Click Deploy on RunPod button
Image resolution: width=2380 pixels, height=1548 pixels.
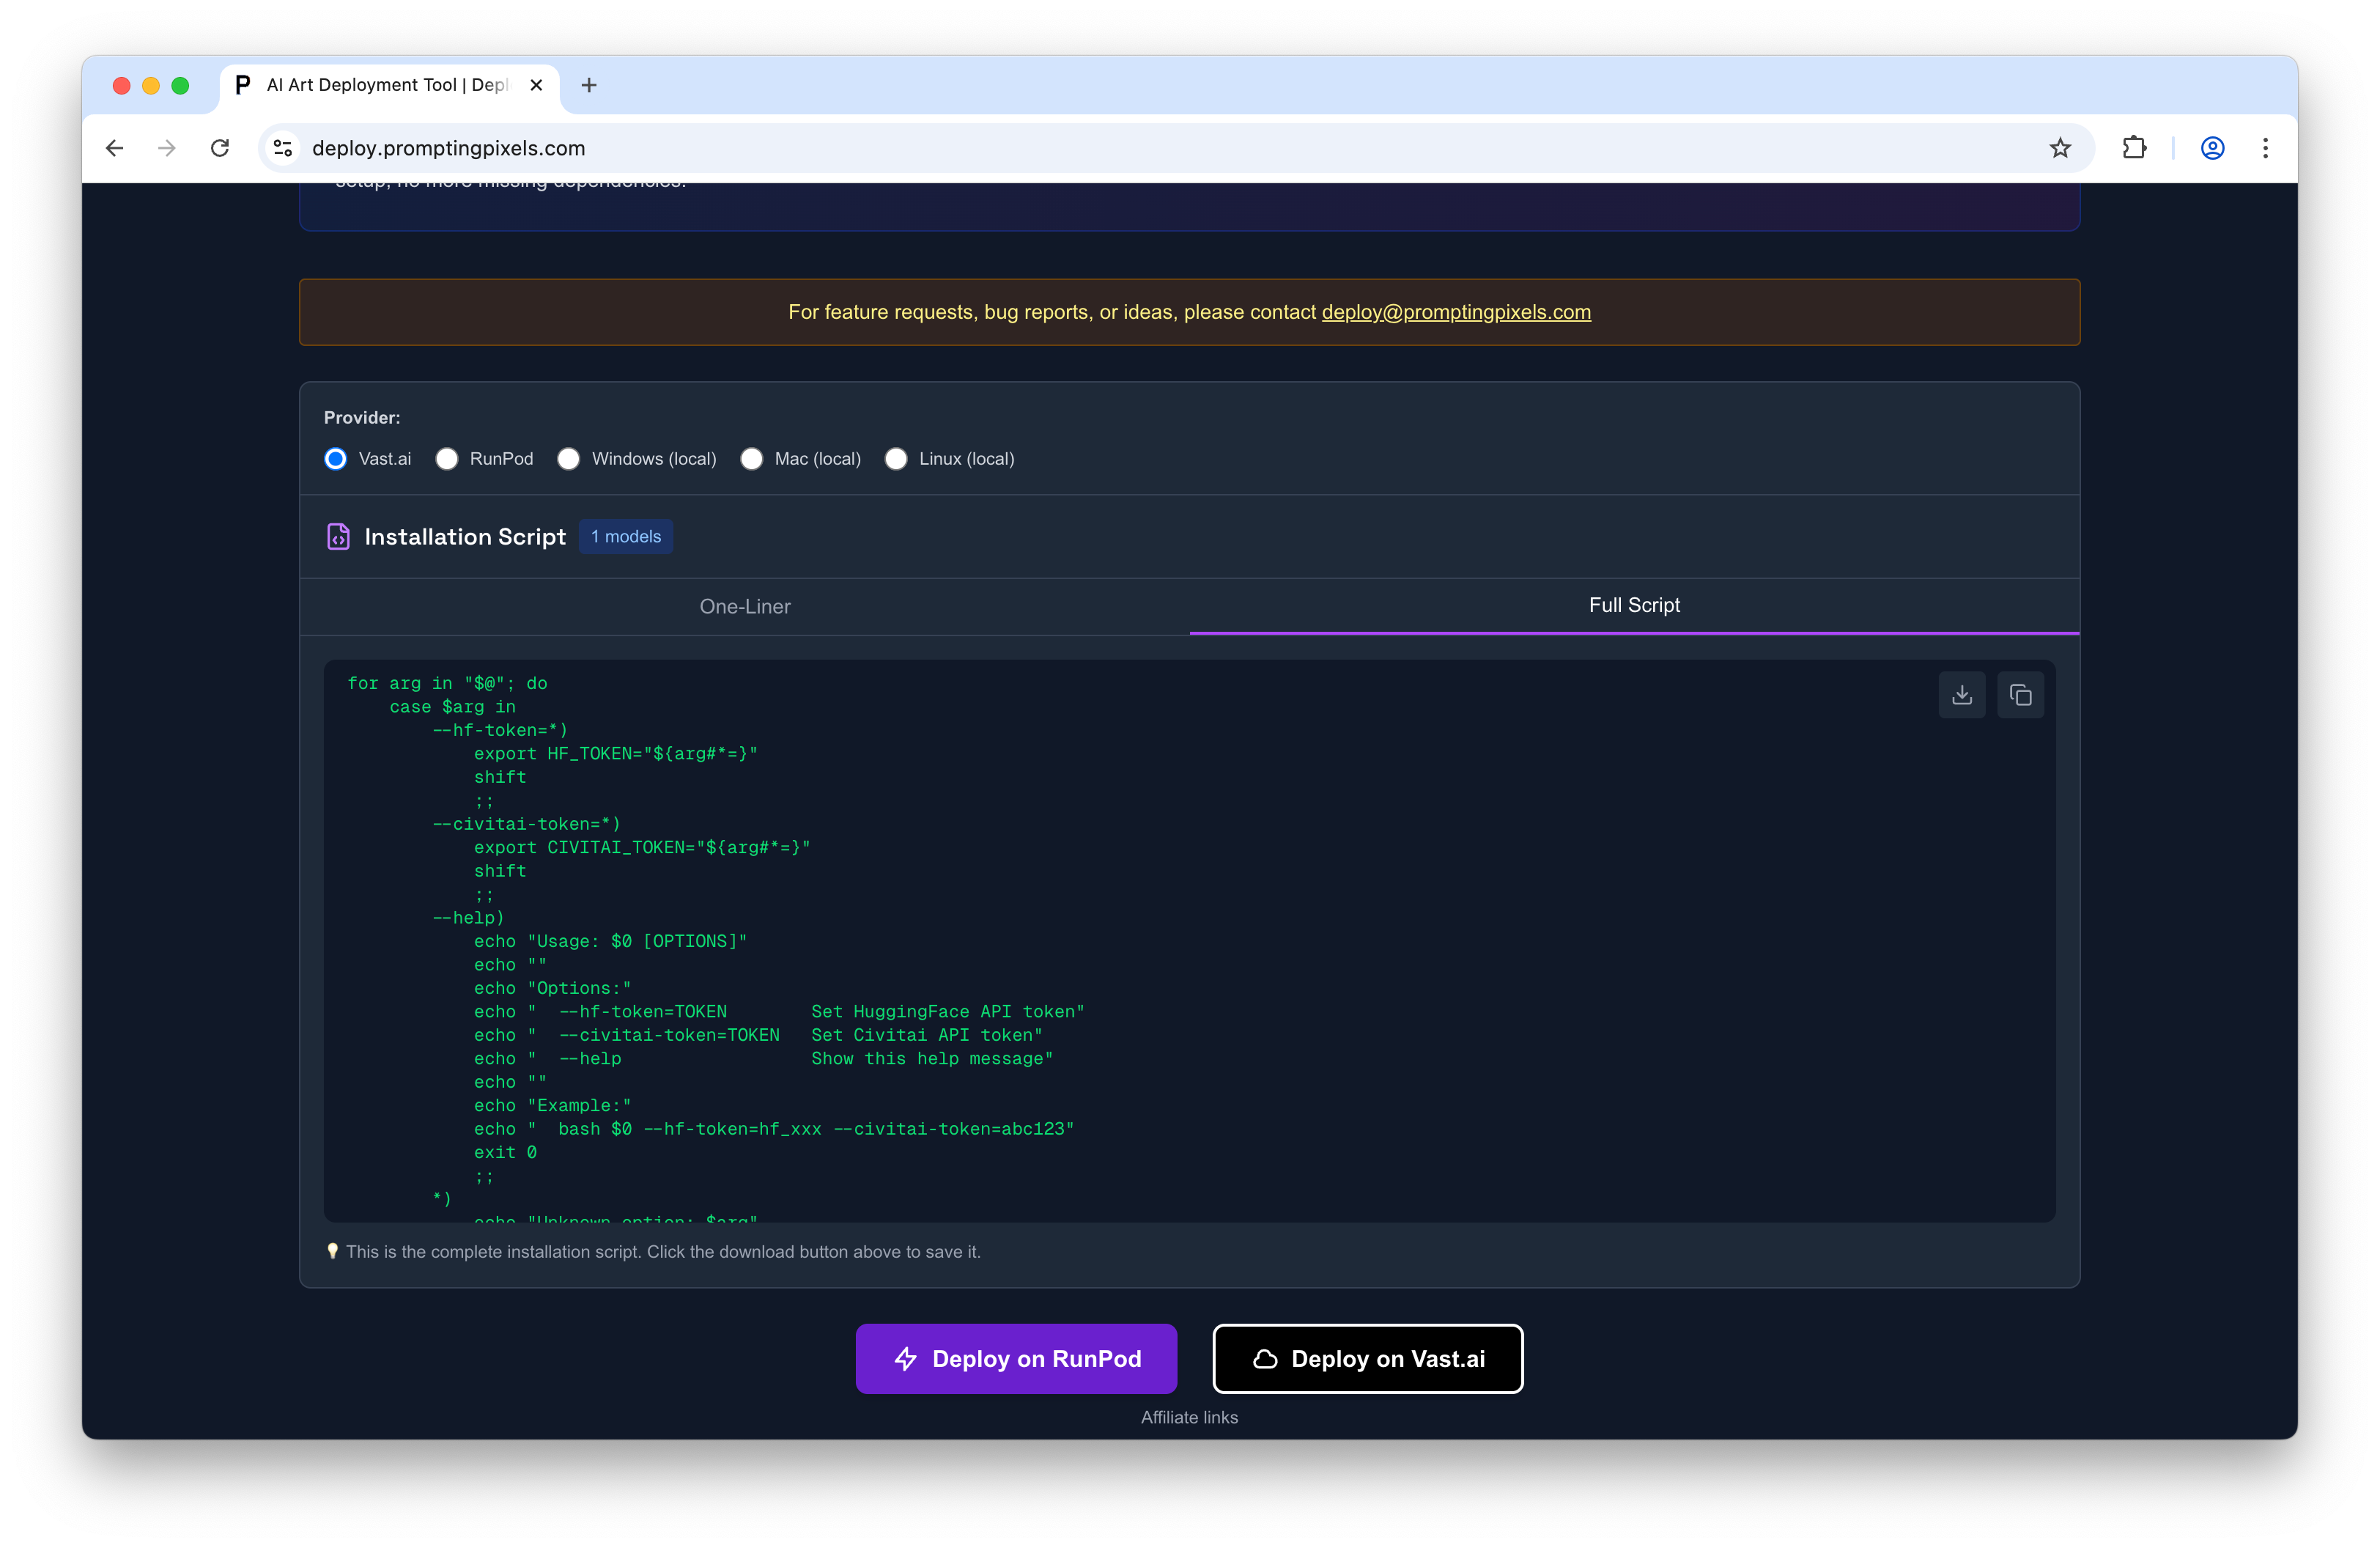[x=1016, y=1359]
